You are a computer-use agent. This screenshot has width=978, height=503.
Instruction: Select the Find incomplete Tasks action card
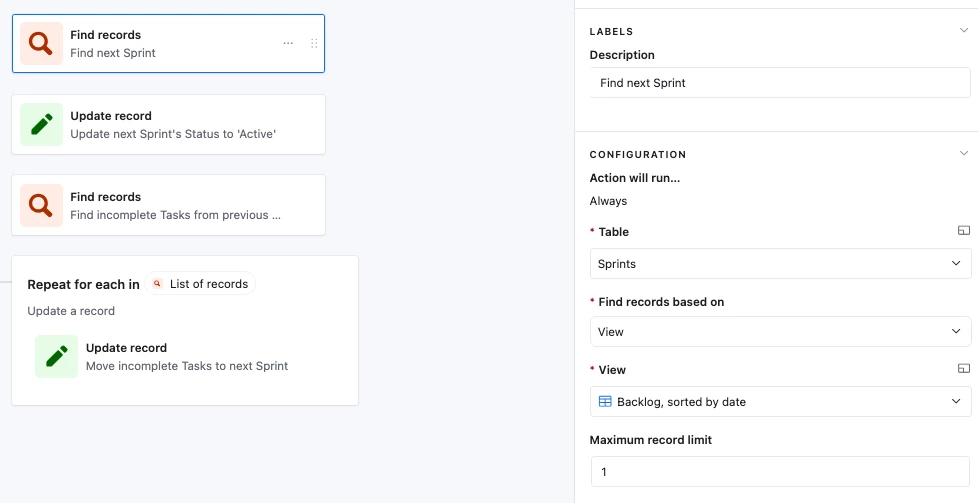168,205
